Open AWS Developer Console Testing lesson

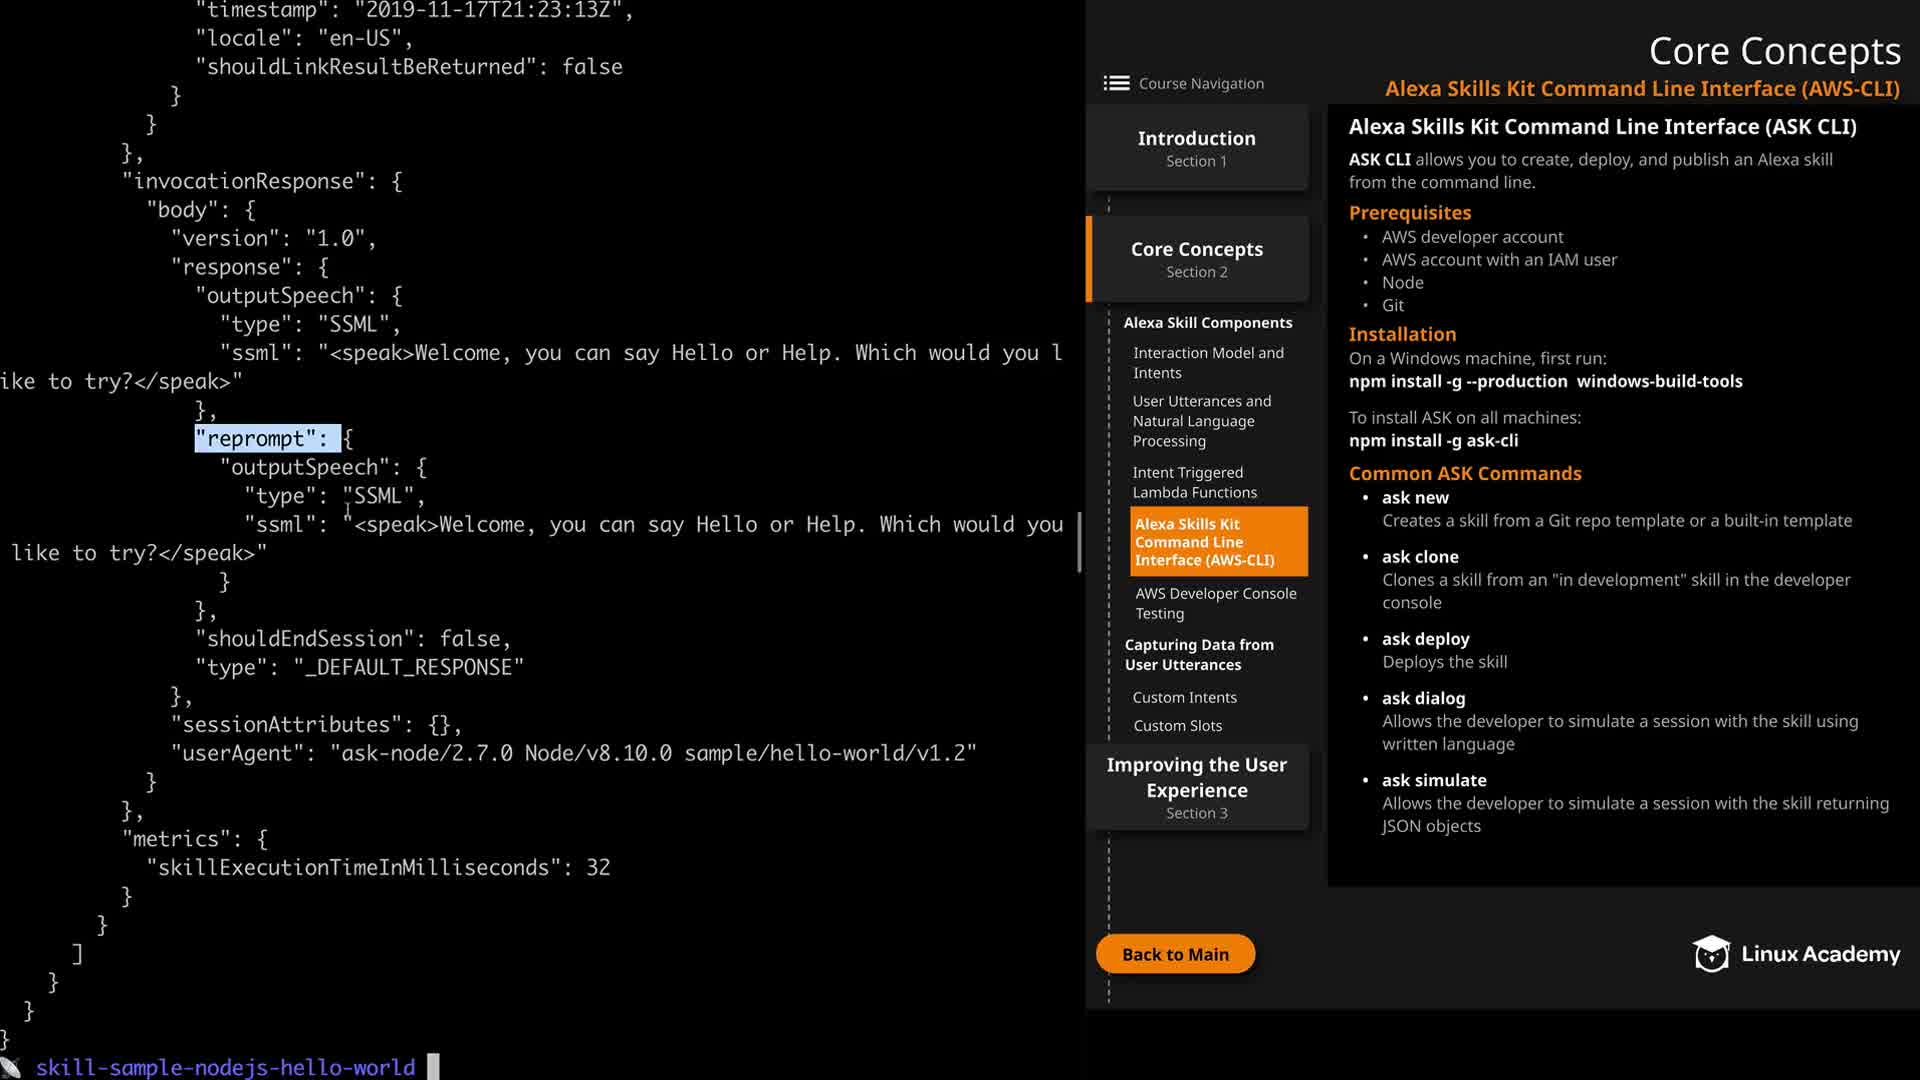coord(1215,604)
